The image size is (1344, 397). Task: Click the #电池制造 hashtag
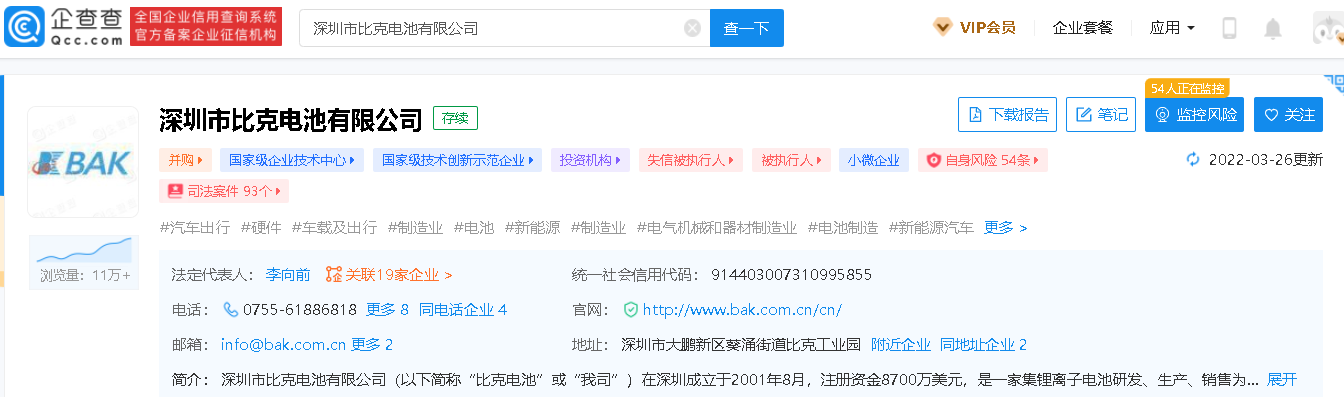(x=843, y=227)
